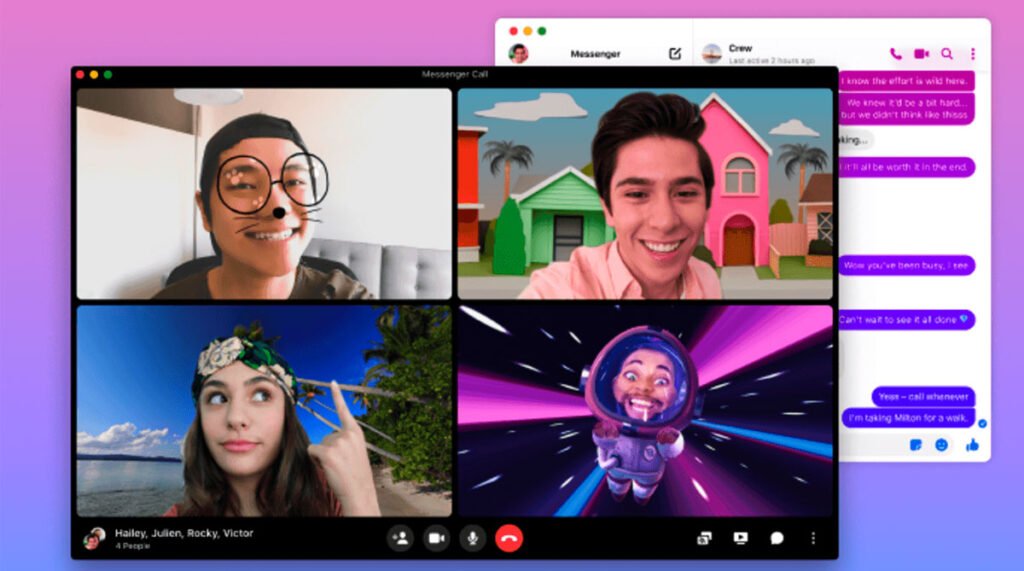The image size is (1024, 571).
Task: Select the astronaut avatar video tile
Action: pos(645,411)
